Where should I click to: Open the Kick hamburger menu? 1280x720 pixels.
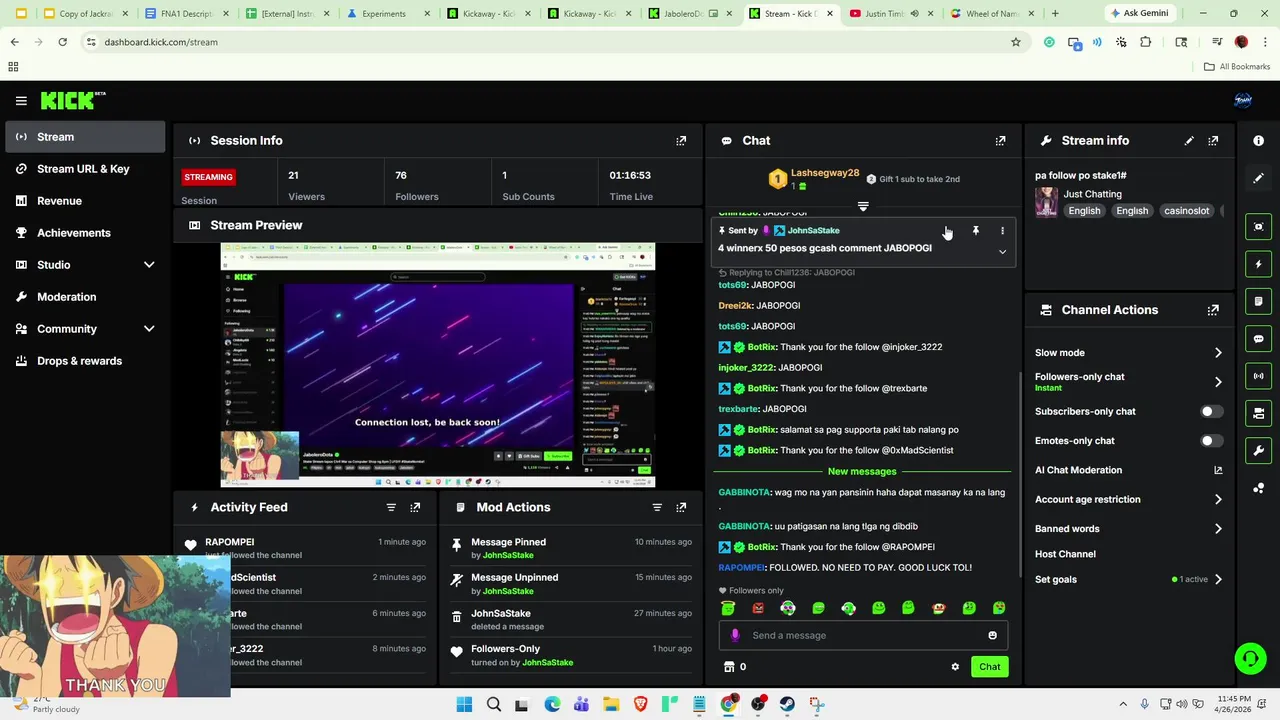pos(21,100)
